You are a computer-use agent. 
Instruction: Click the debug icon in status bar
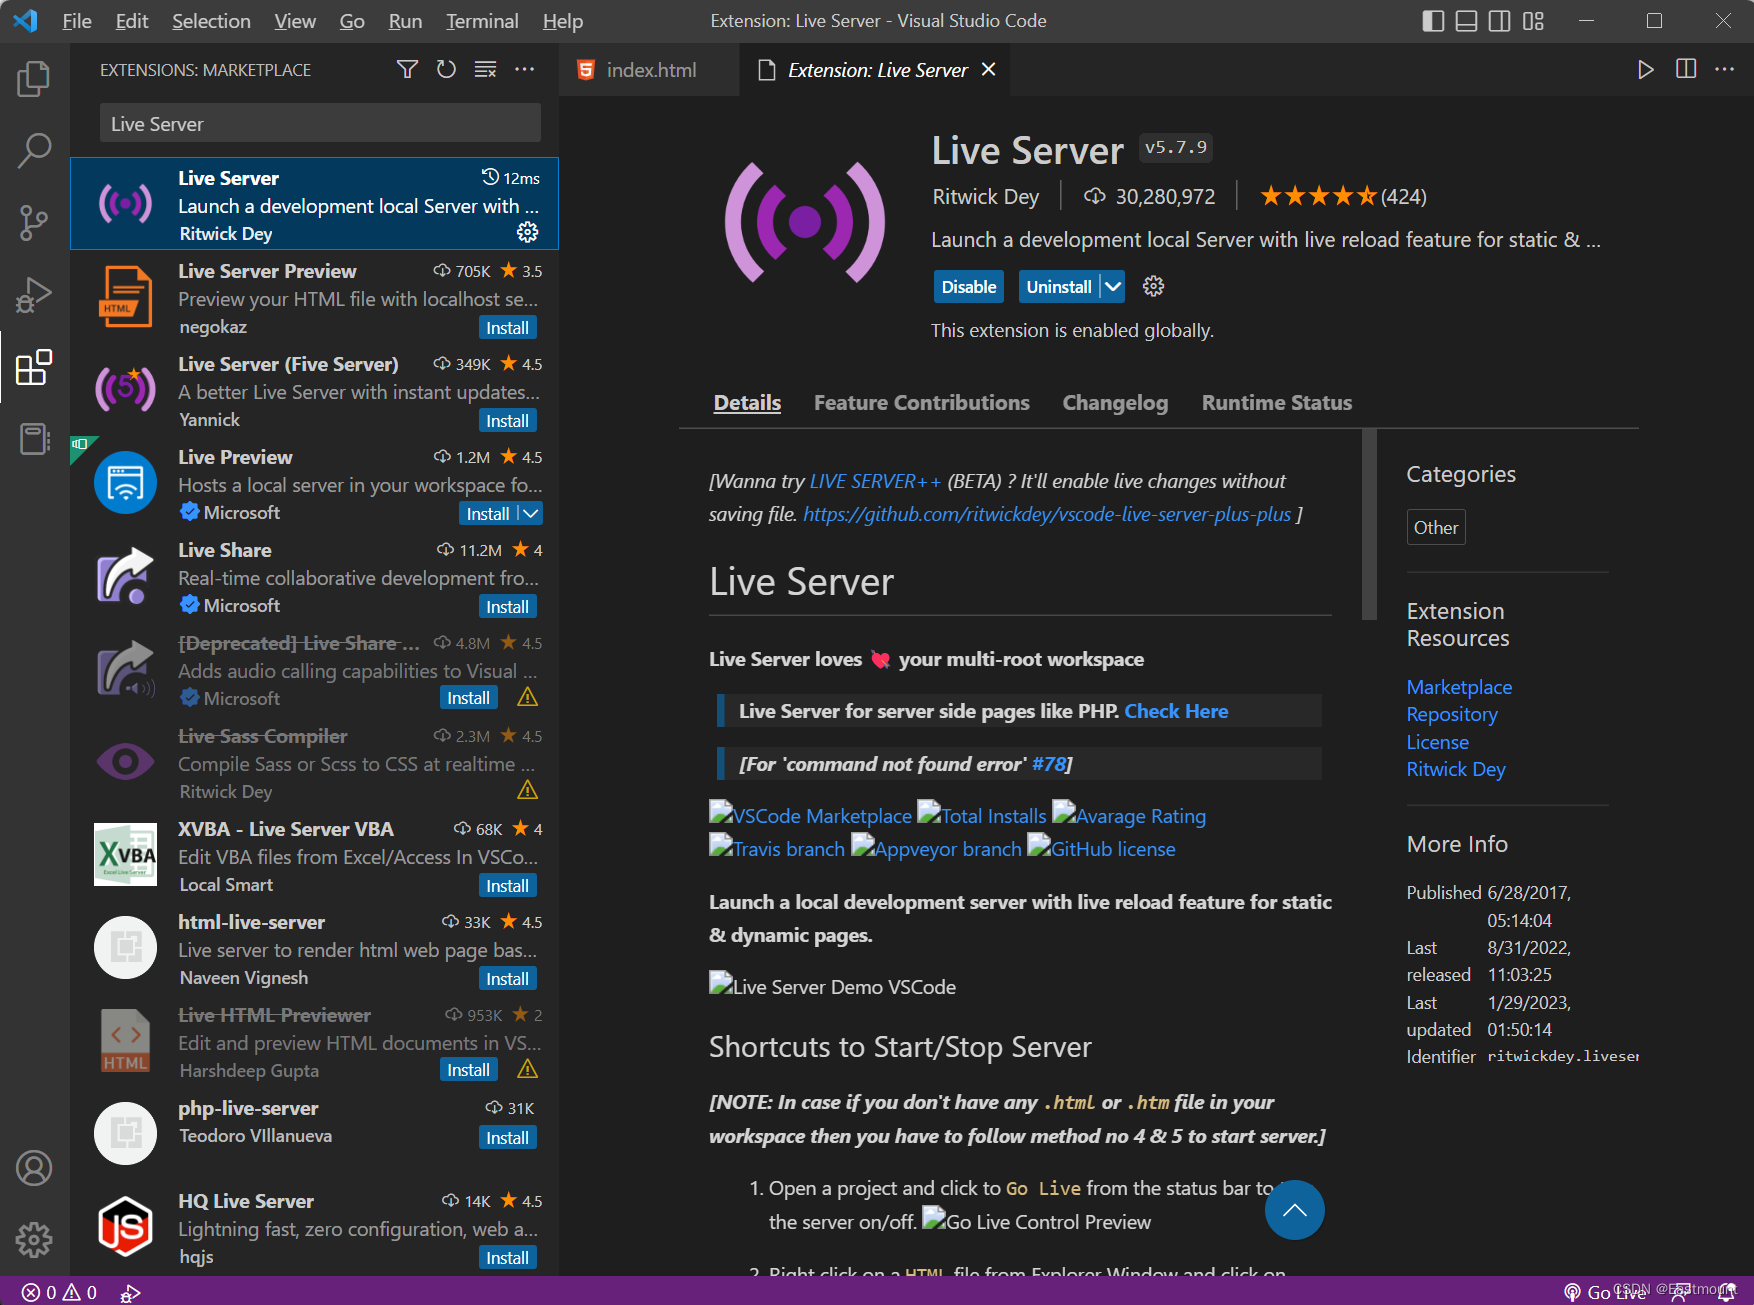pyautogui.click(x=130, y=1293)
